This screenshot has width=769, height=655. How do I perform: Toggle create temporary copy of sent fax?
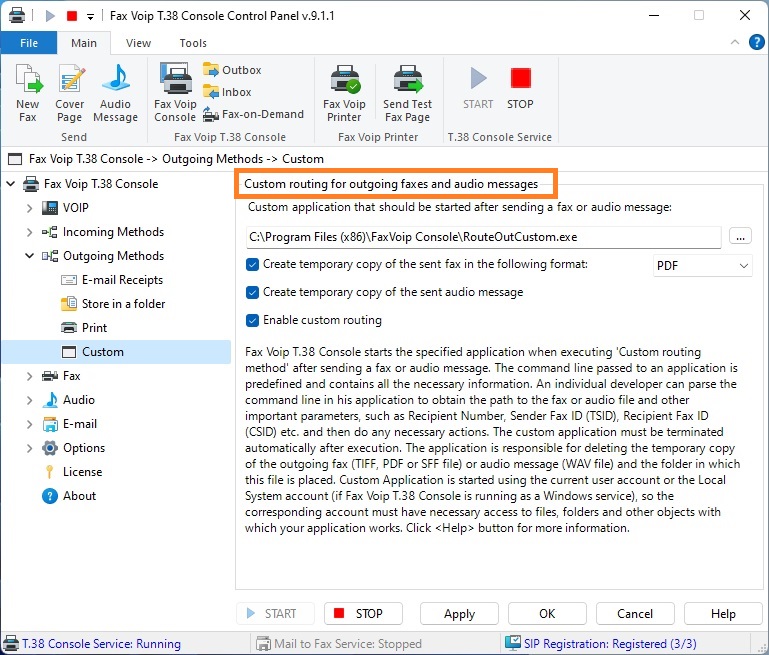click(x=252, y=265)
